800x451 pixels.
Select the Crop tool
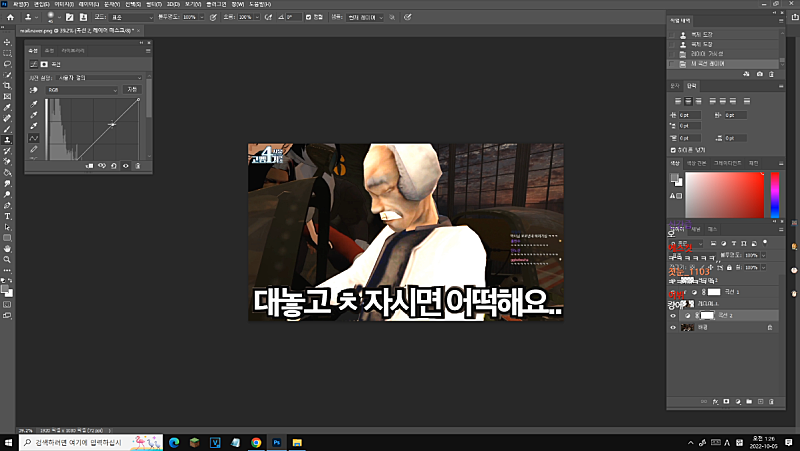point(8,85)
